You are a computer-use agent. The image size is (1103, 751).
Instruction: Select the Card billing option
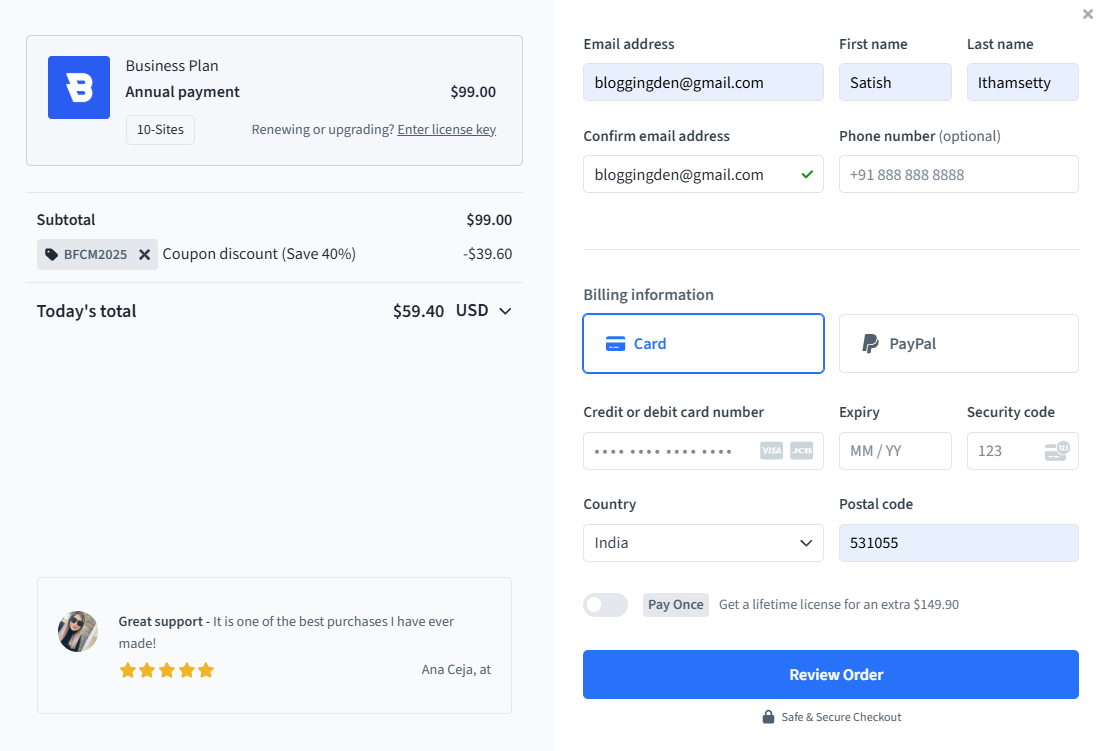[703, 343]
